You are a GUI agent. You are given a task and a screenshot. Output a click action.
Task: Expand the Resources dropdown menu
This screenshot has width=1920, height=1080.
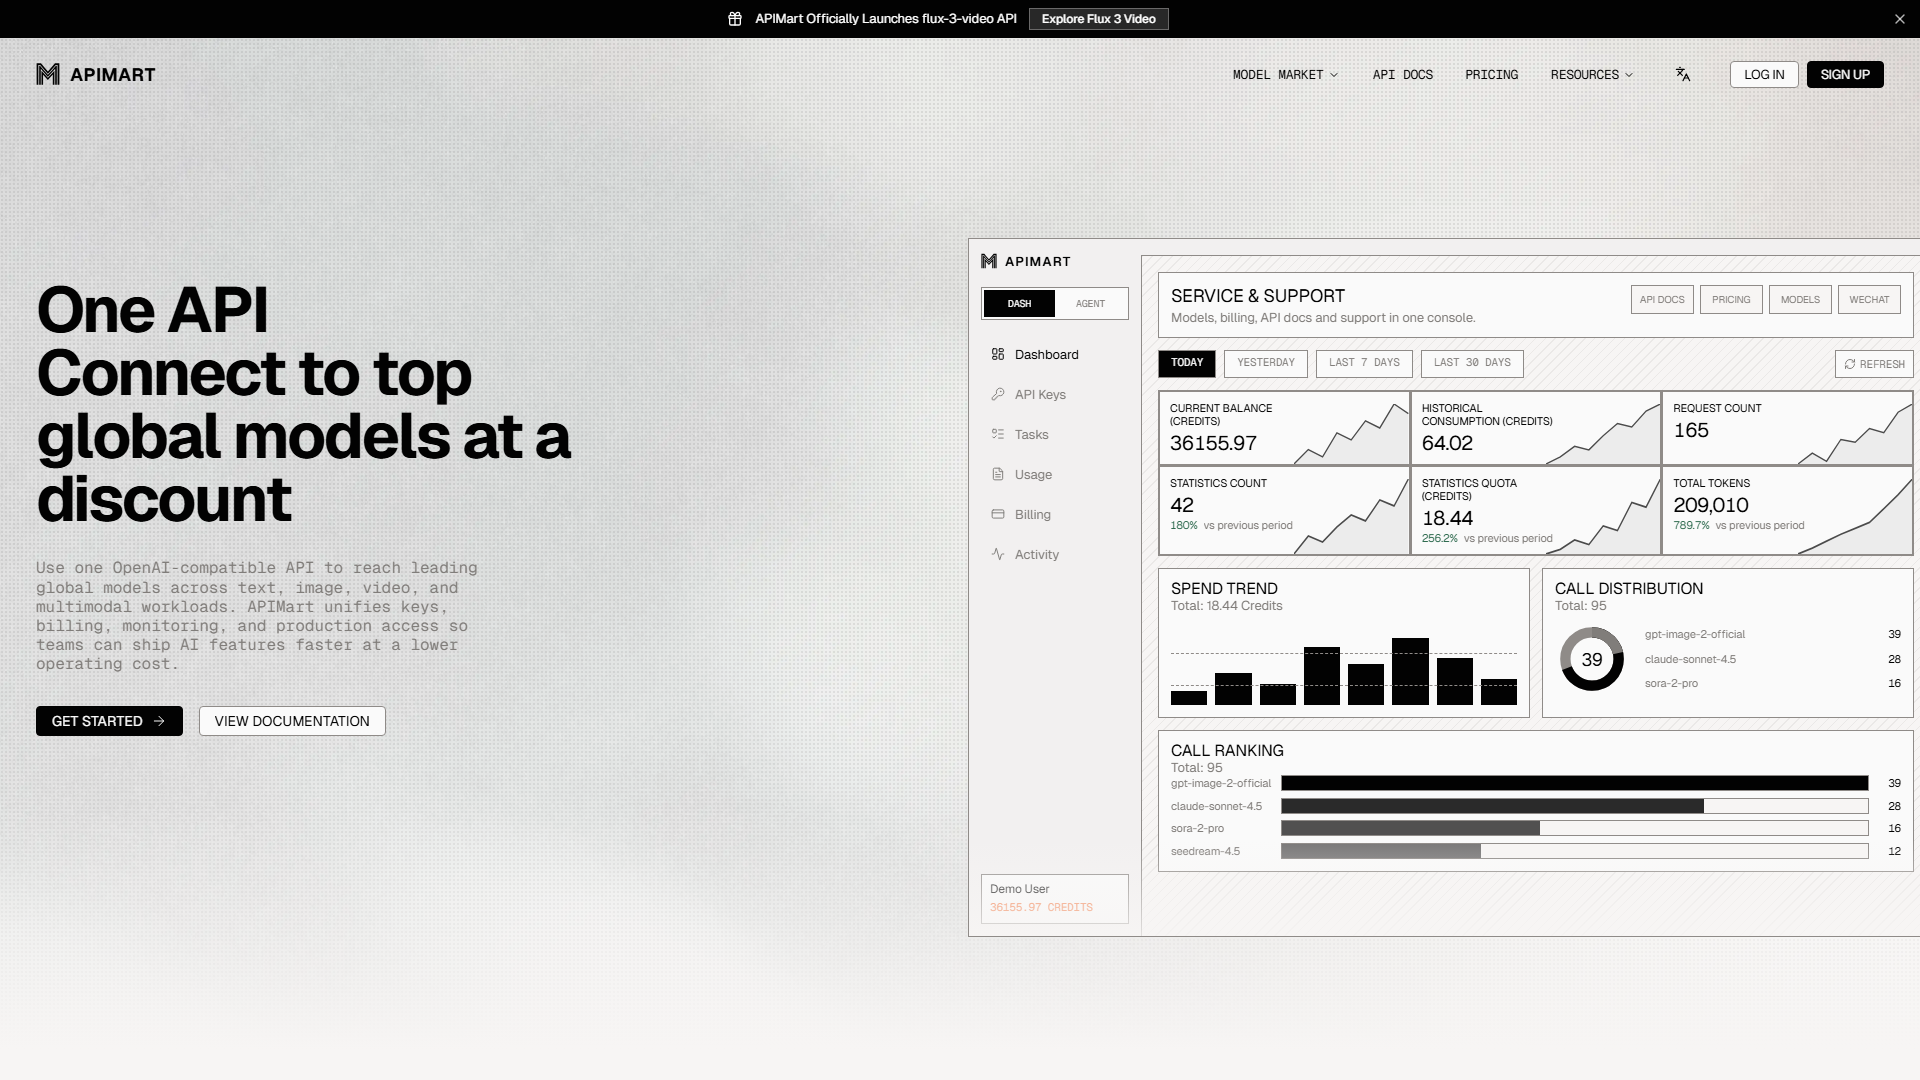click(1592, 75)
